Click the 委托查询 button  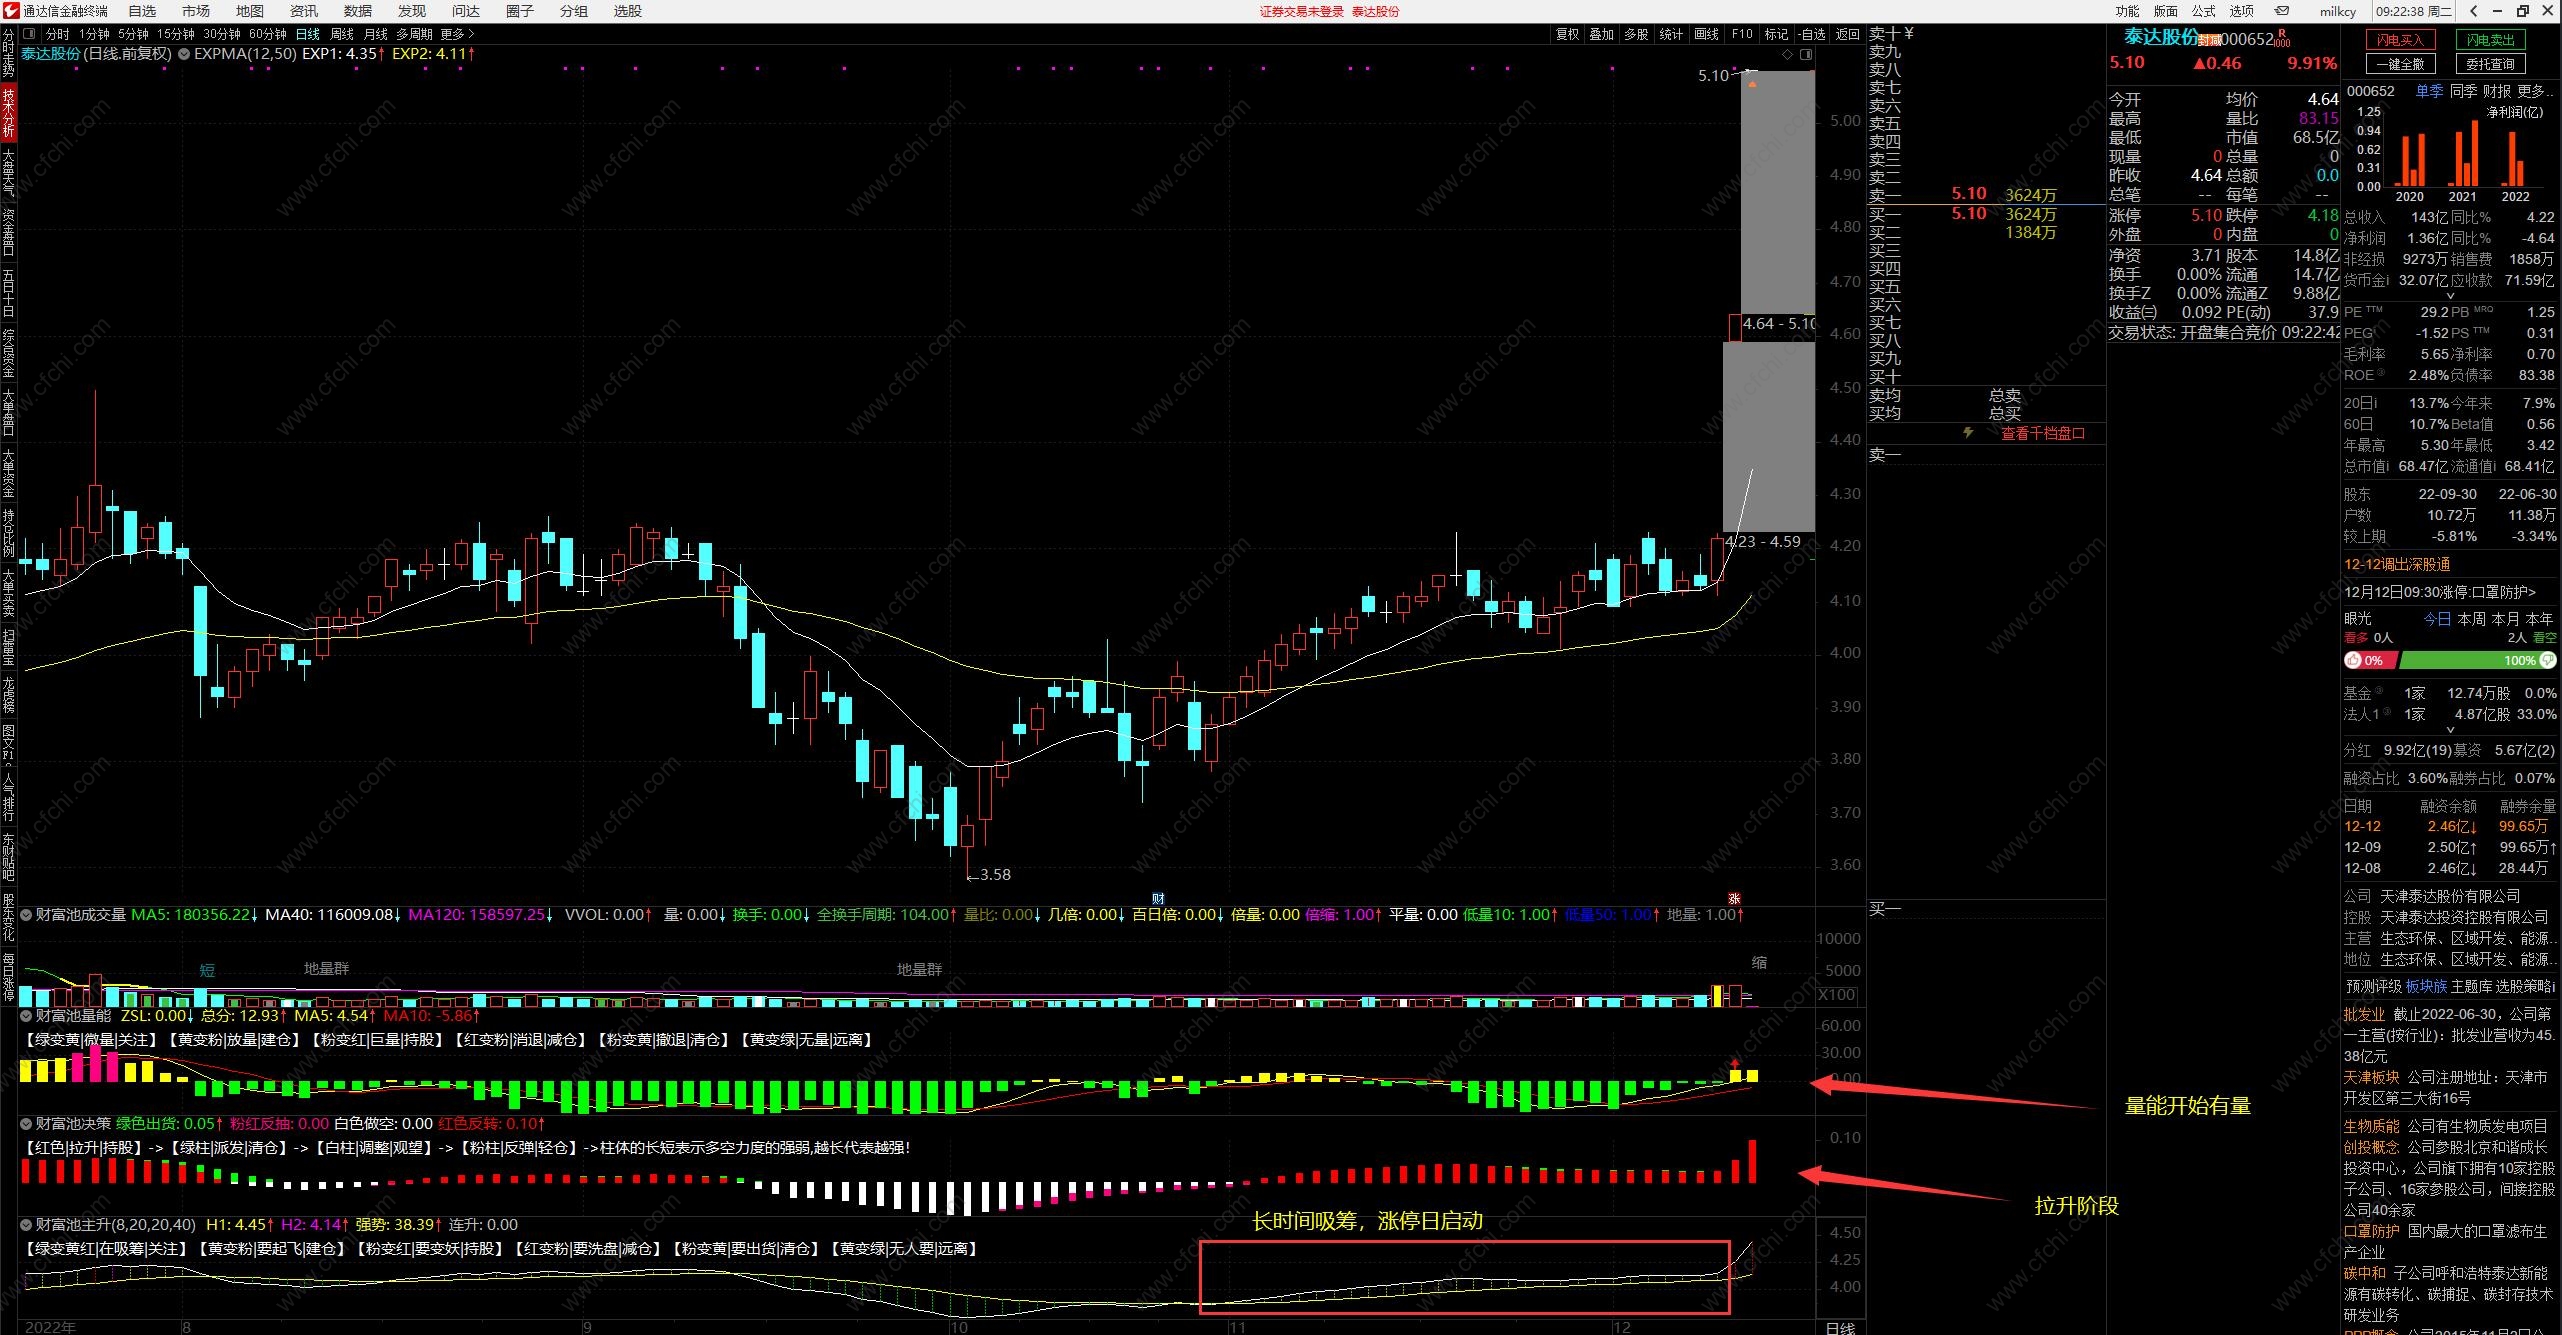point(2489,64)
